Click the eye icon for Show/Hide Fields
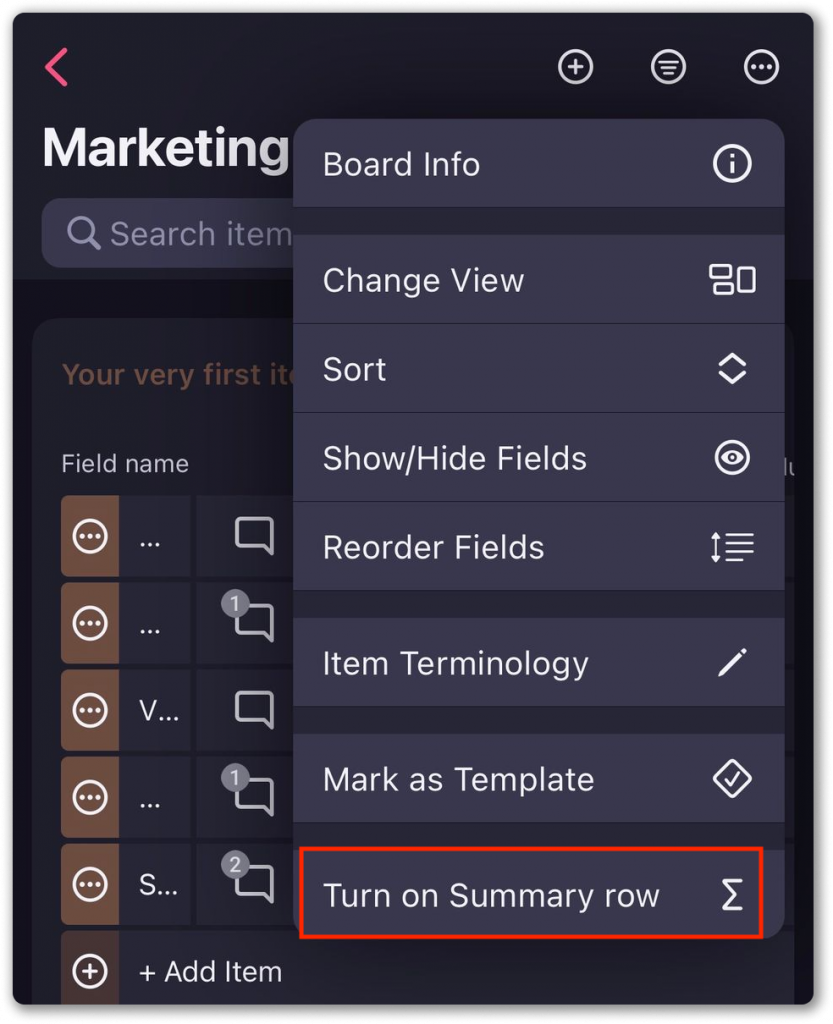This screenshot has width=833, height=1024. pyautogui.click(x=731, y=457)
